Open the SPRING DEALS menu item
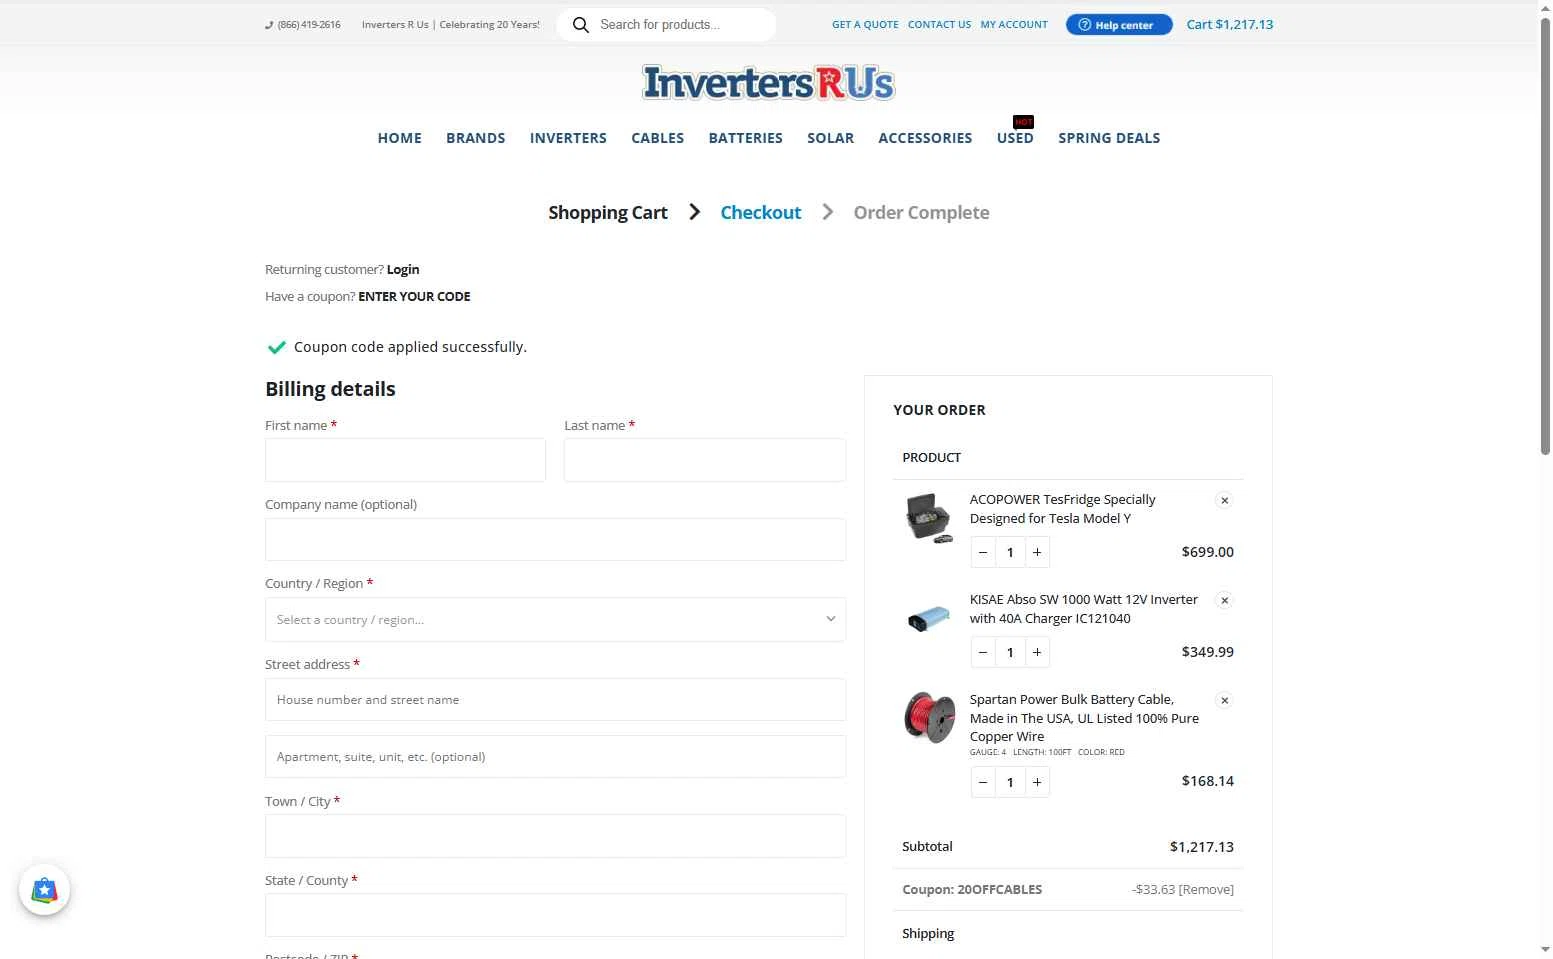Screen dimensions: 1553x959 1109,138
